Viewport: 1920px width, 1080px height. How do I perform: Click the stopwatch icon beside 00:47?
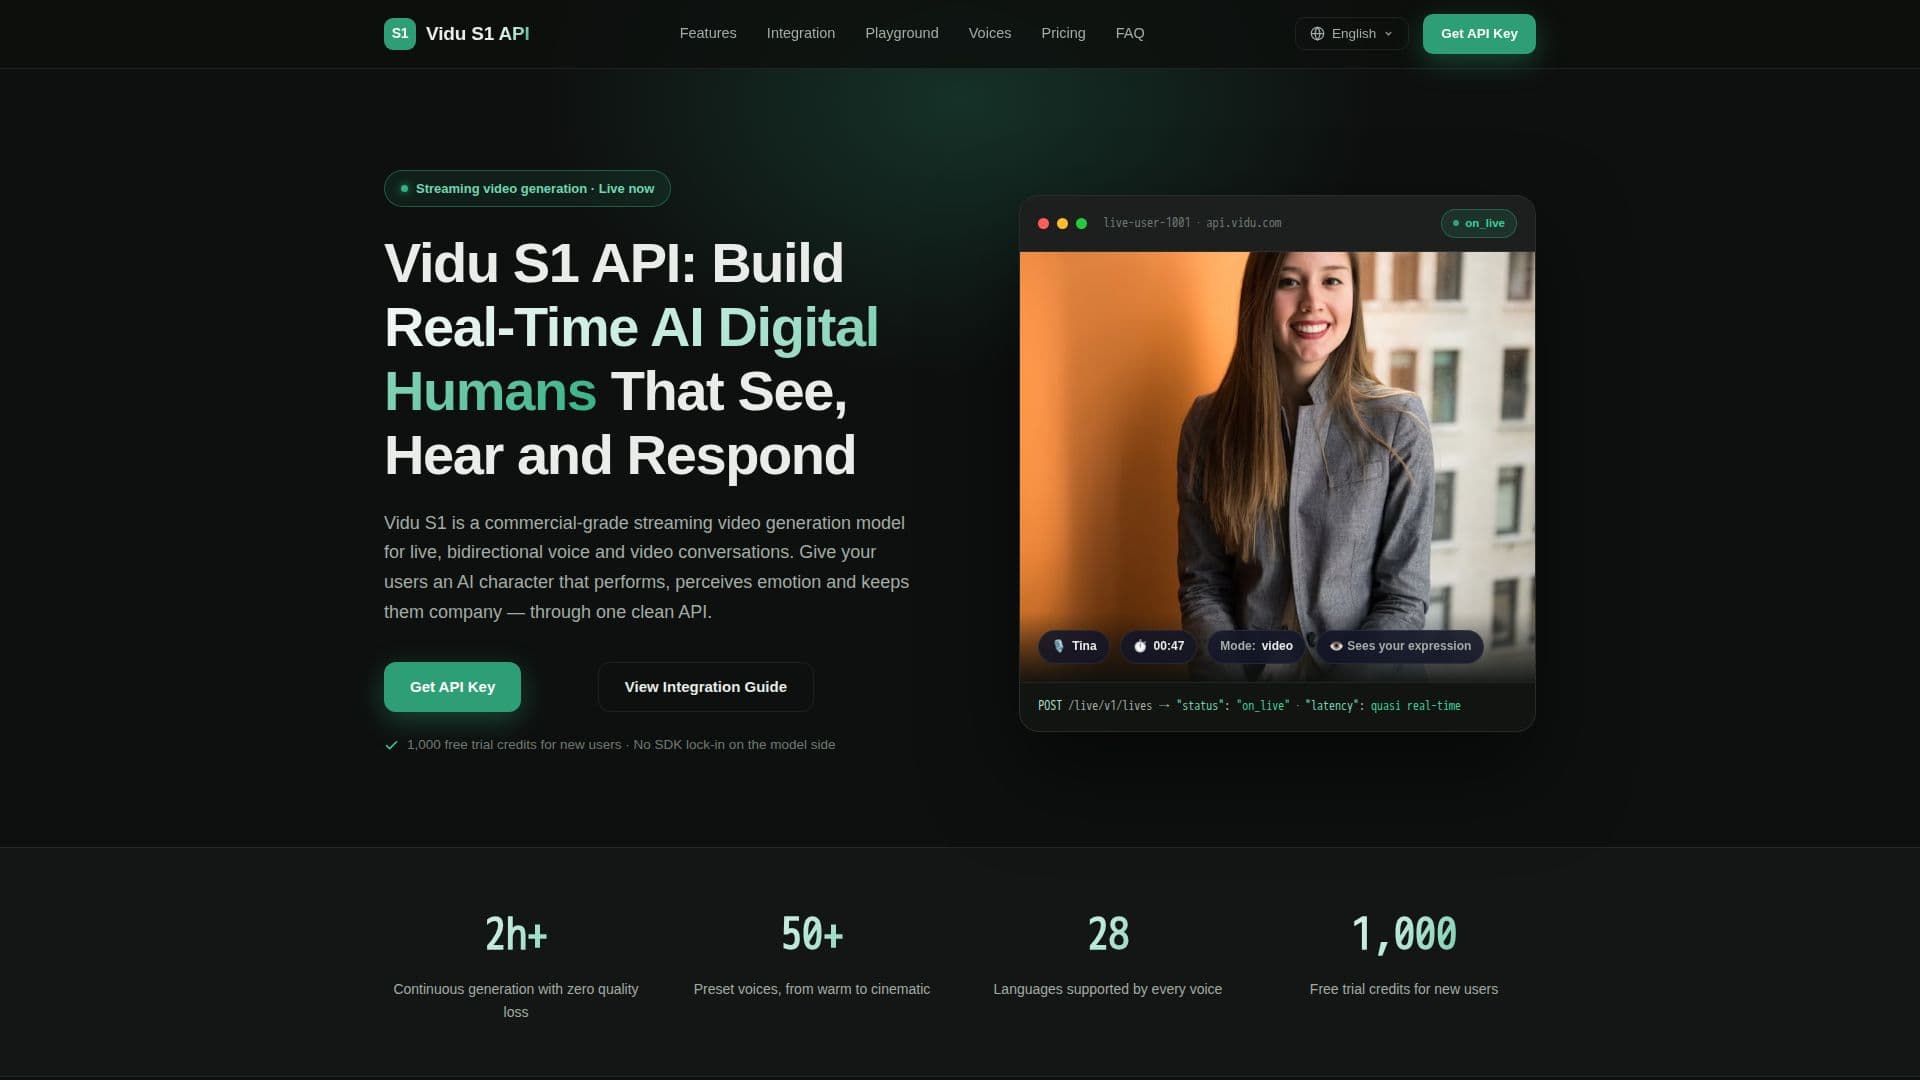[1140, 646]
